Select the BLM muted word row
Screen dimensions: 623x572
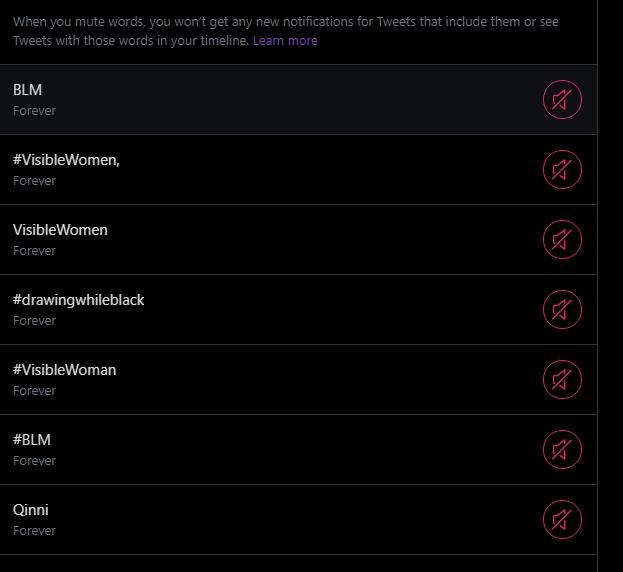click(x=298, y=99)
